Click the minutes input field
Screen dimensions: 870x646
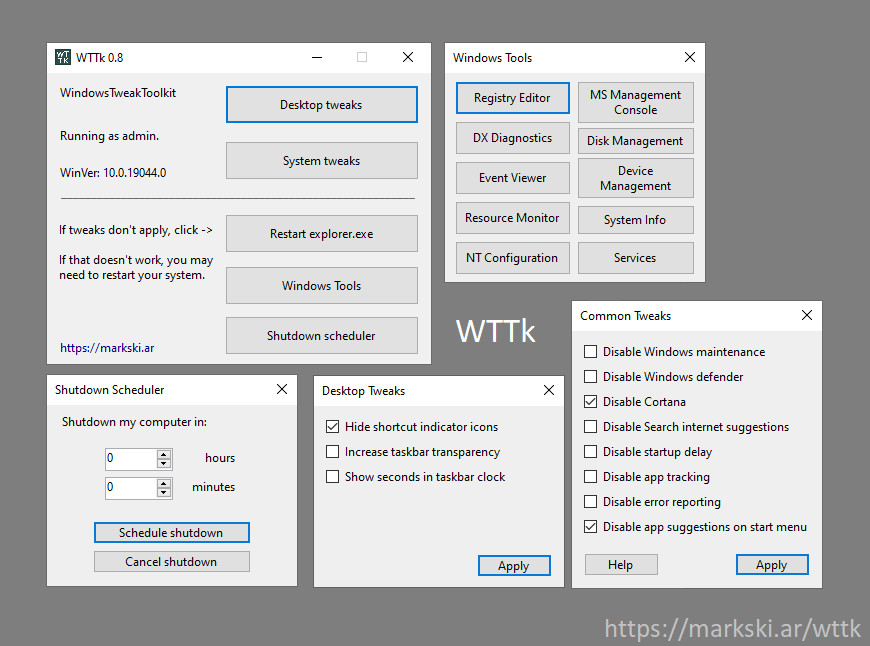(131, 488)
